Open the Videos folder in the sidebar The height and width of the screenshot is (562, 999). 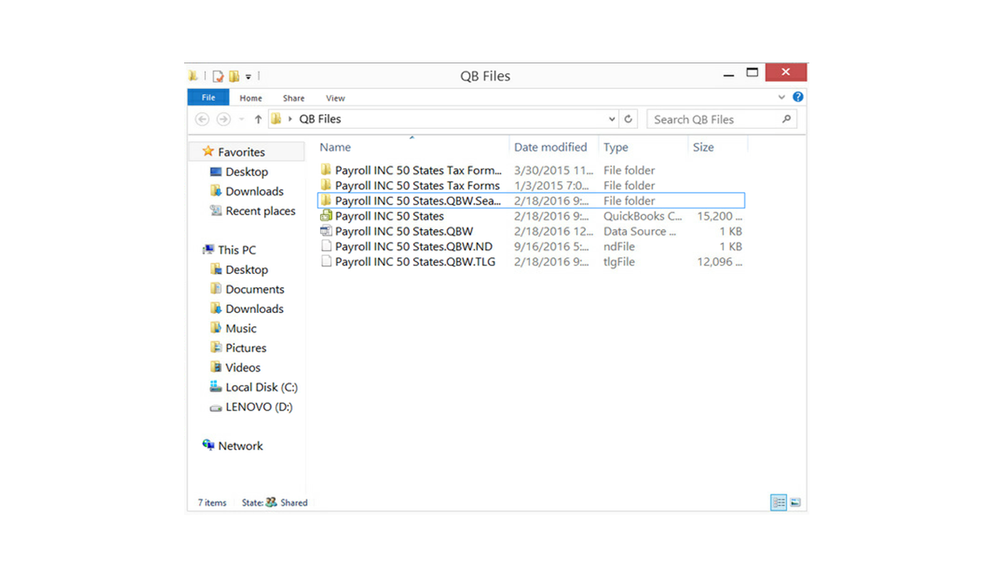pos(243,368)
